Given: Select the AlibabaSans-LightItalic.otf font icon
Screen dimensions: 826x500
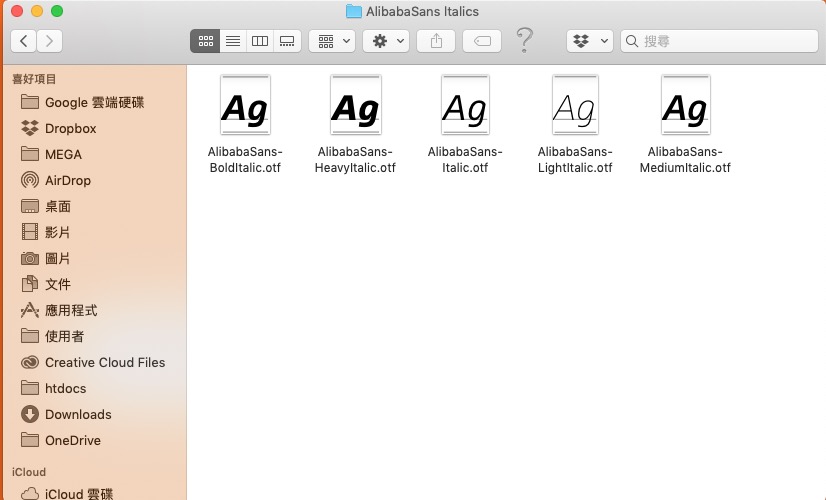Looking at the screenshot, I should coord(575,105).
